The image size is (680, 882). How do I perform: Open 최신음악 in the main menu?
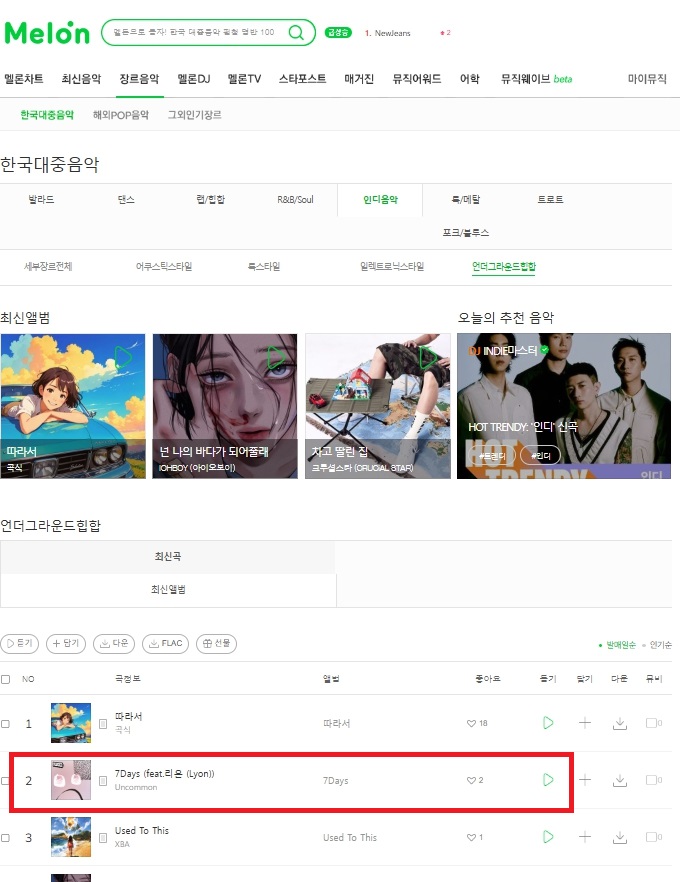(82, 79)
